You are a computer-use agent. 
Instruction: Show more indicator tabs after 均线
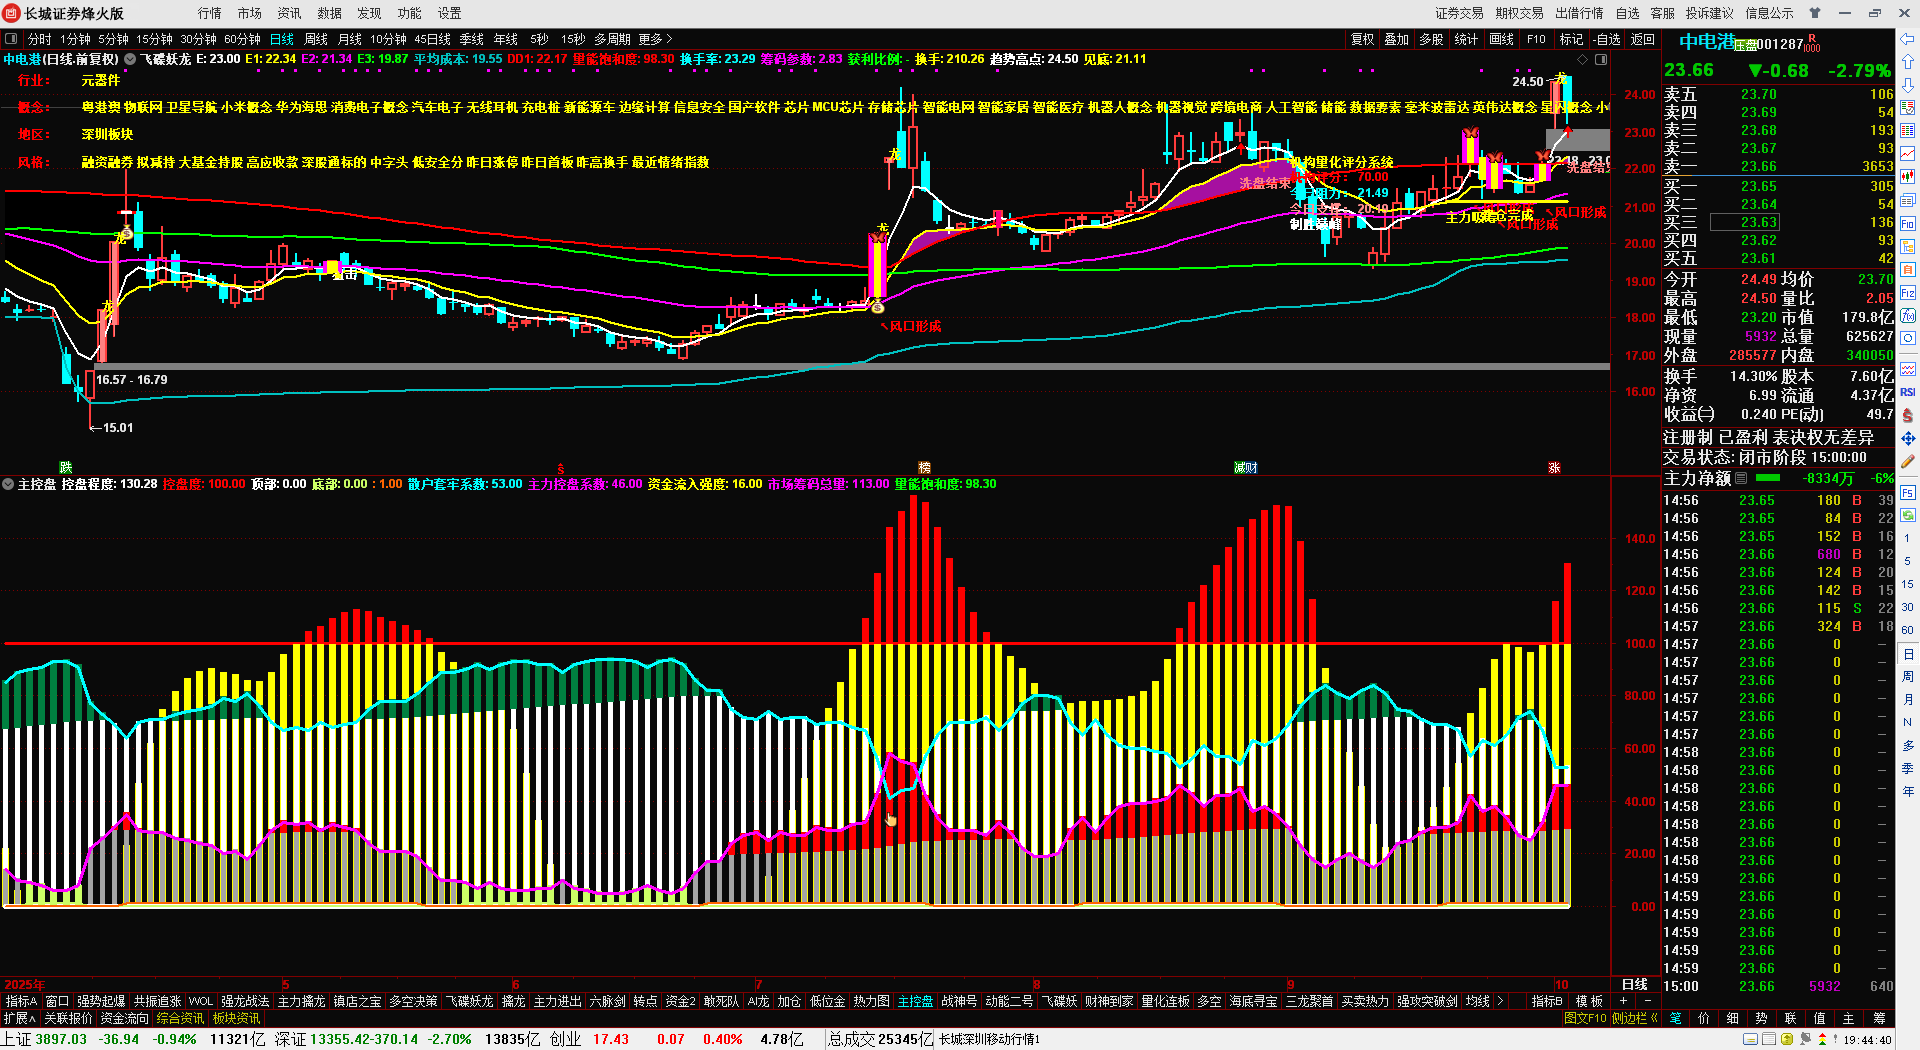[x=1499, y=1001]
